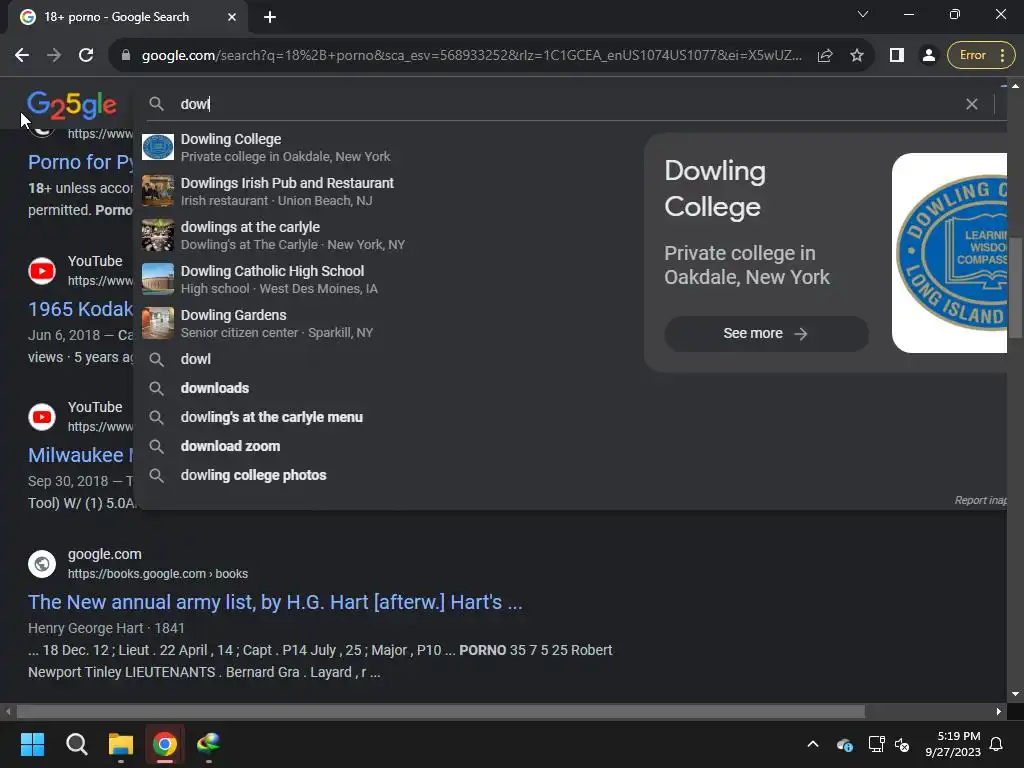Pick Dowling Catholic High School suggestion

click(x=389, y=280)
